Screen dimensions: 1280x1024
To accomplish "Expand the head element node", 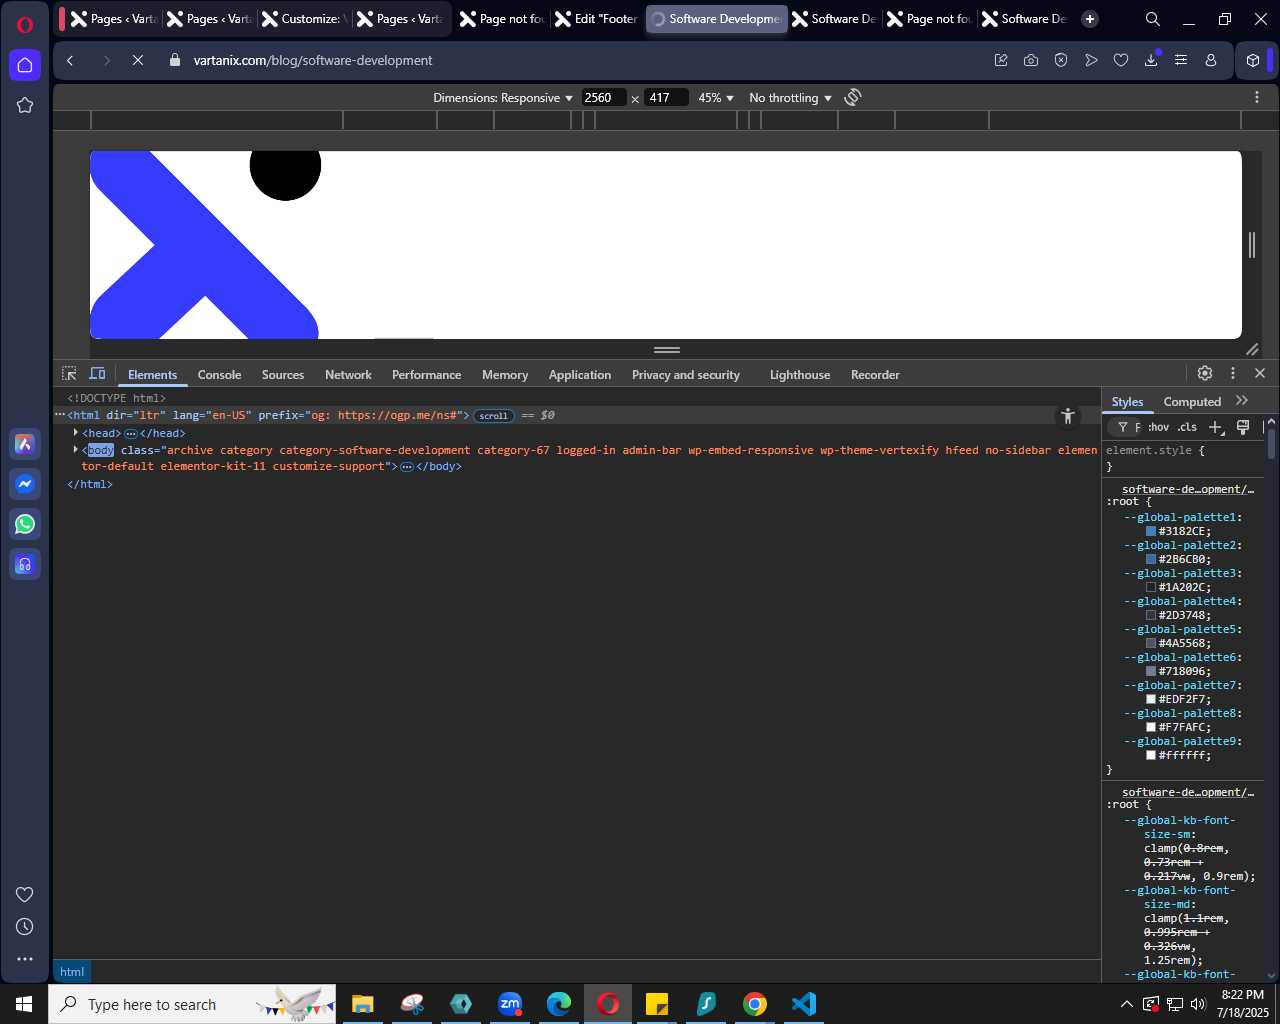I will tap(76, 433).
